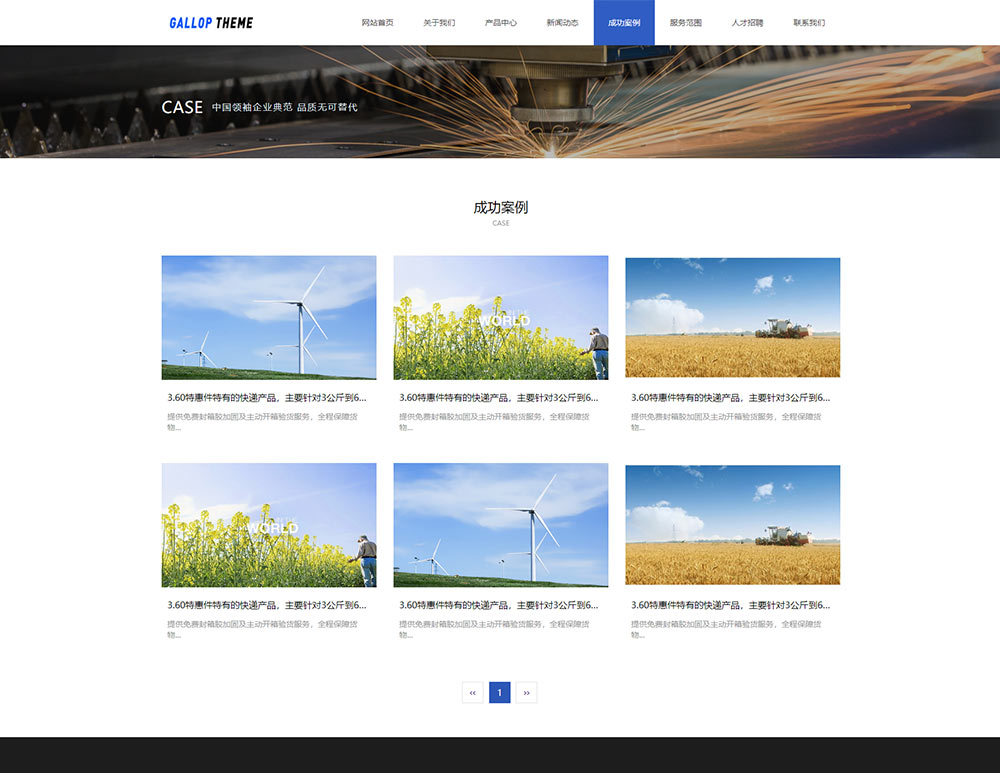Open second-row wheat harvester thumbnail
The width and height of the screenshot is (1000, 773).
coord(732,525)
